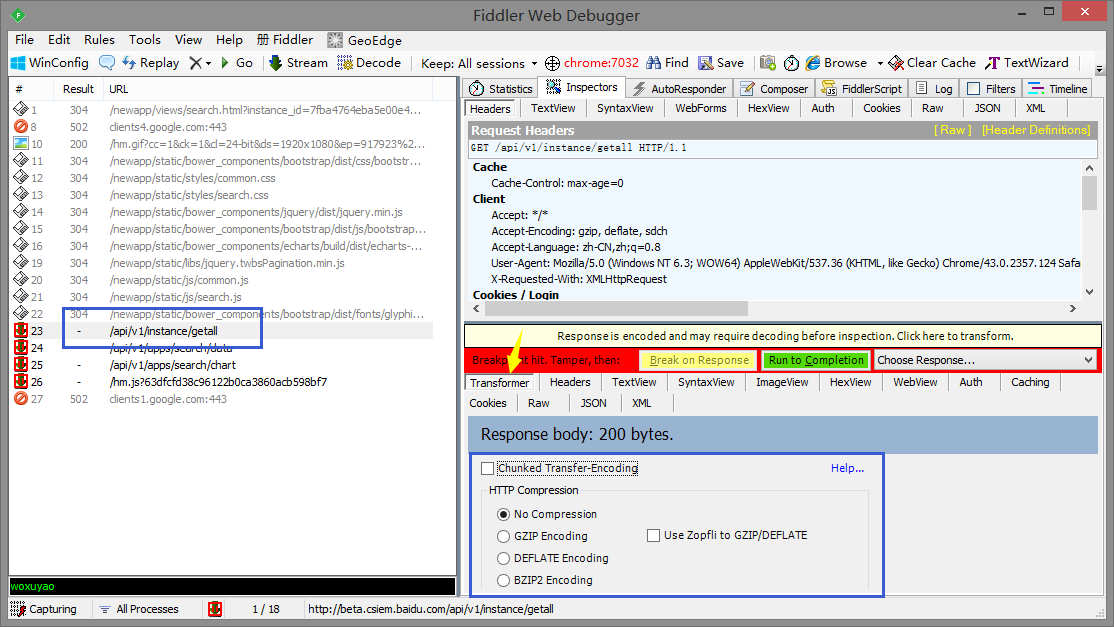Open response ImageView tab
Screen dimensions: 1114x627
point(782,382)
